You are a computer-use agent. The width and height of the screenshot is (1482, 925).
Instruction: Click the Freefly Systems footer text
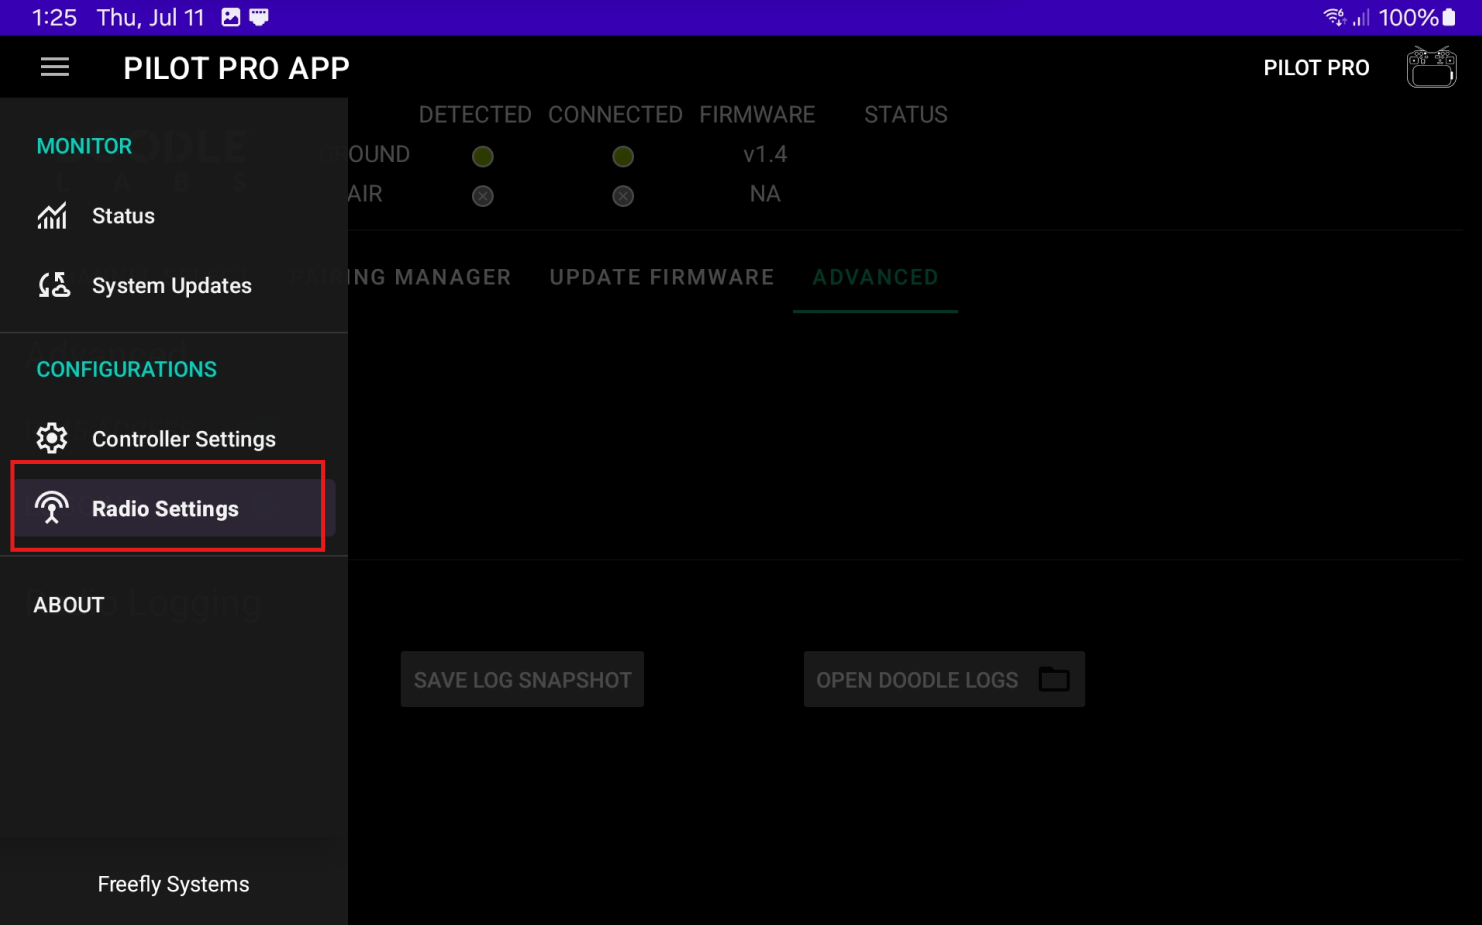click(x=173, y=884)
